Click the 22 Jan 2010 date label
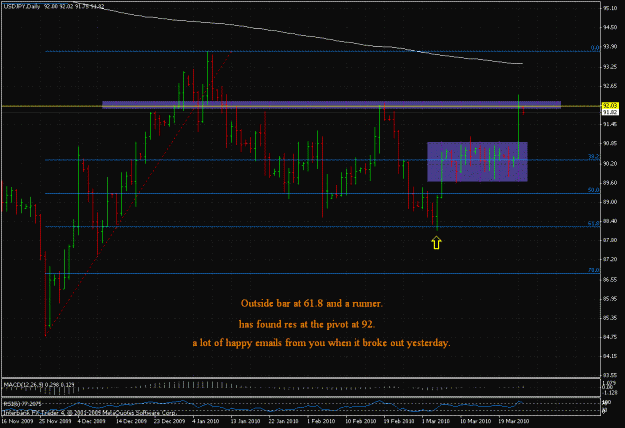 (x=283, y=421)
